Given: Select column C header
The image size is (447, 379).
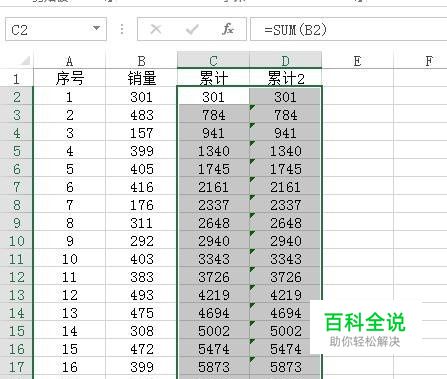Looking at the screenshot, I should click(x=213, y=61).
